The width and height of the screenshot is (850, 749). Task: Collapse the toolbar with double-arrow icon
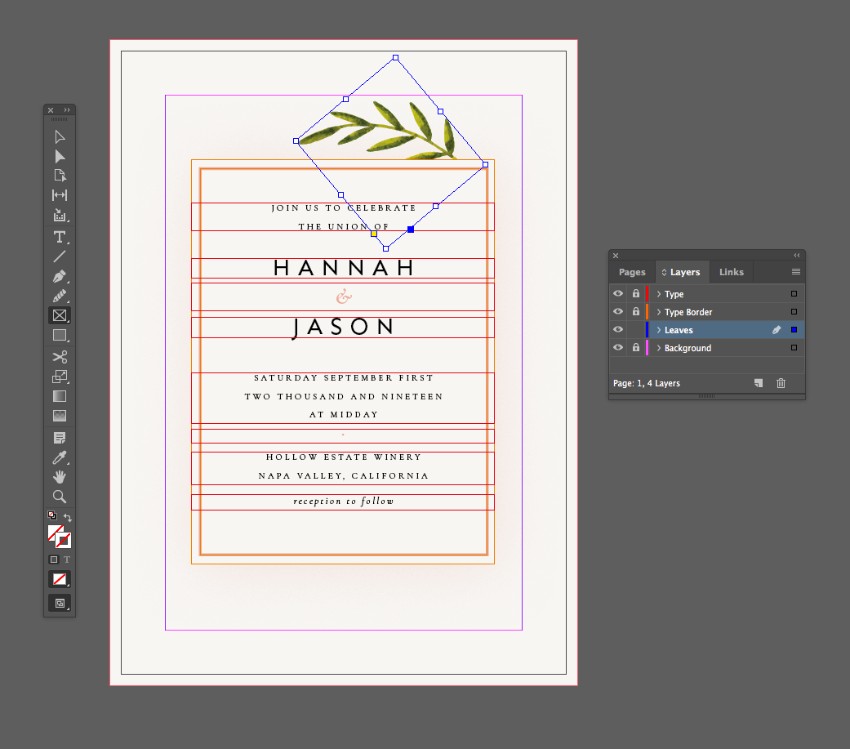coord(67,110)
